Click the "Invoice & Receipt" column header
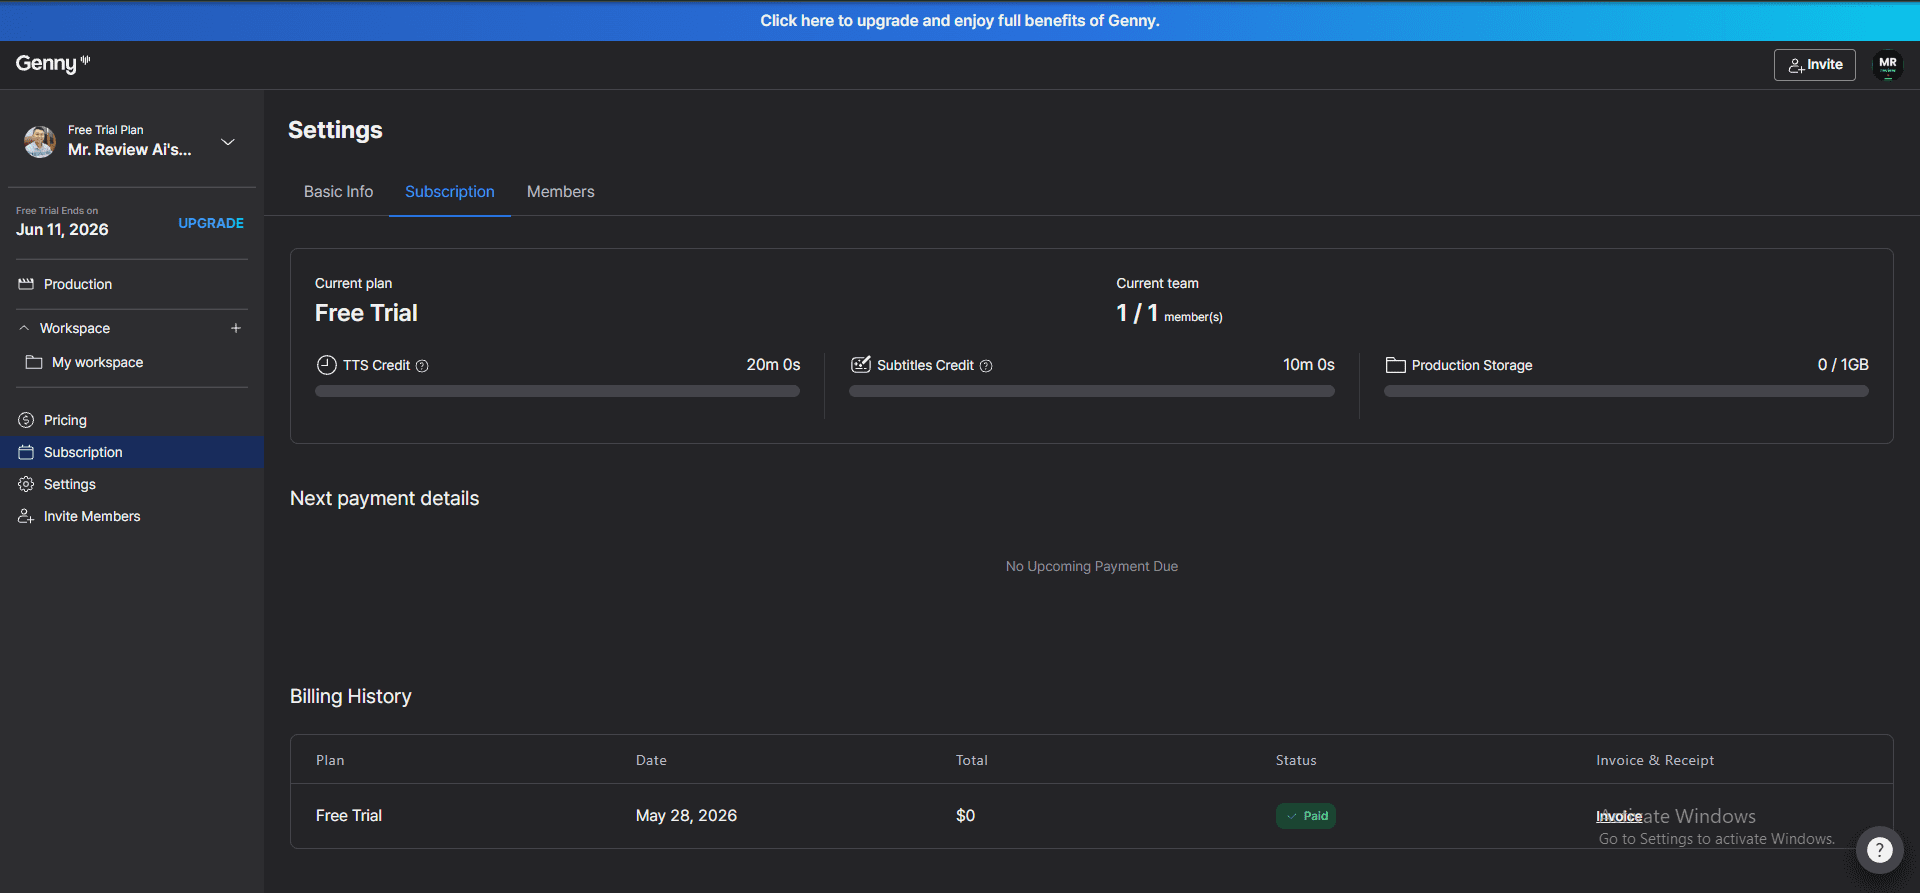The width and height of the screenshot is (1920, 893). click(x=1655, y=760)
